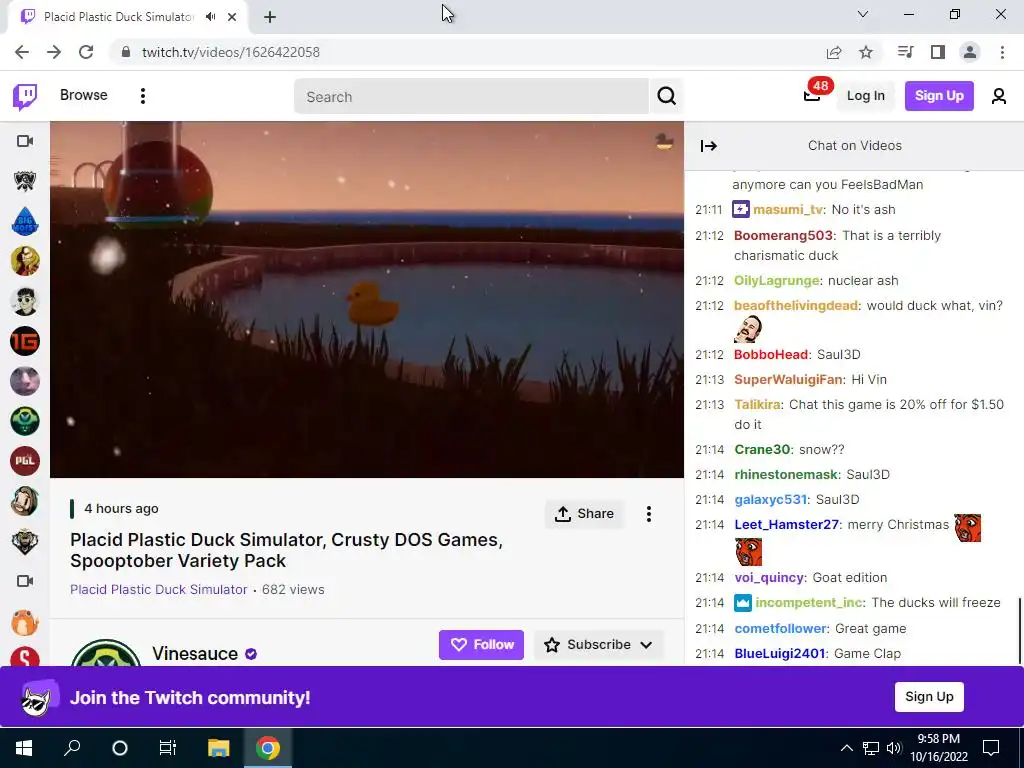Click username cometfollower in chat

[x=780, y=628]
